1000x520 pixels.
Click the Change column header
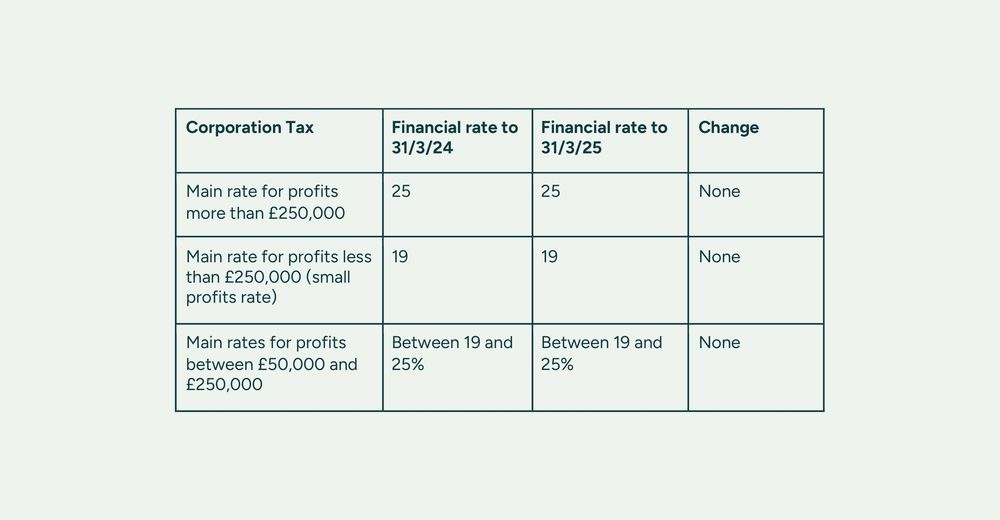click(728, 128)
